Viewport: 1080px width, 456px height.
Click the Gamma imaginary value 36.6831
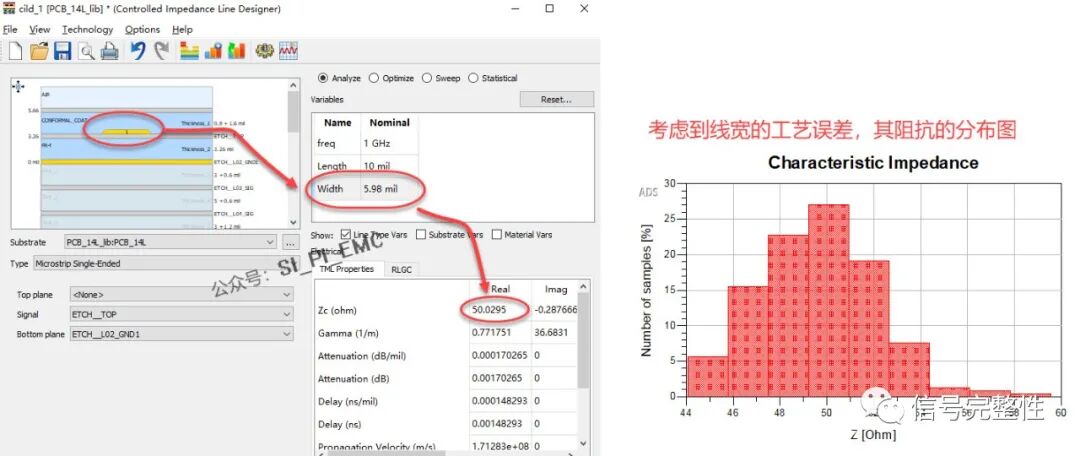(551, 333)
